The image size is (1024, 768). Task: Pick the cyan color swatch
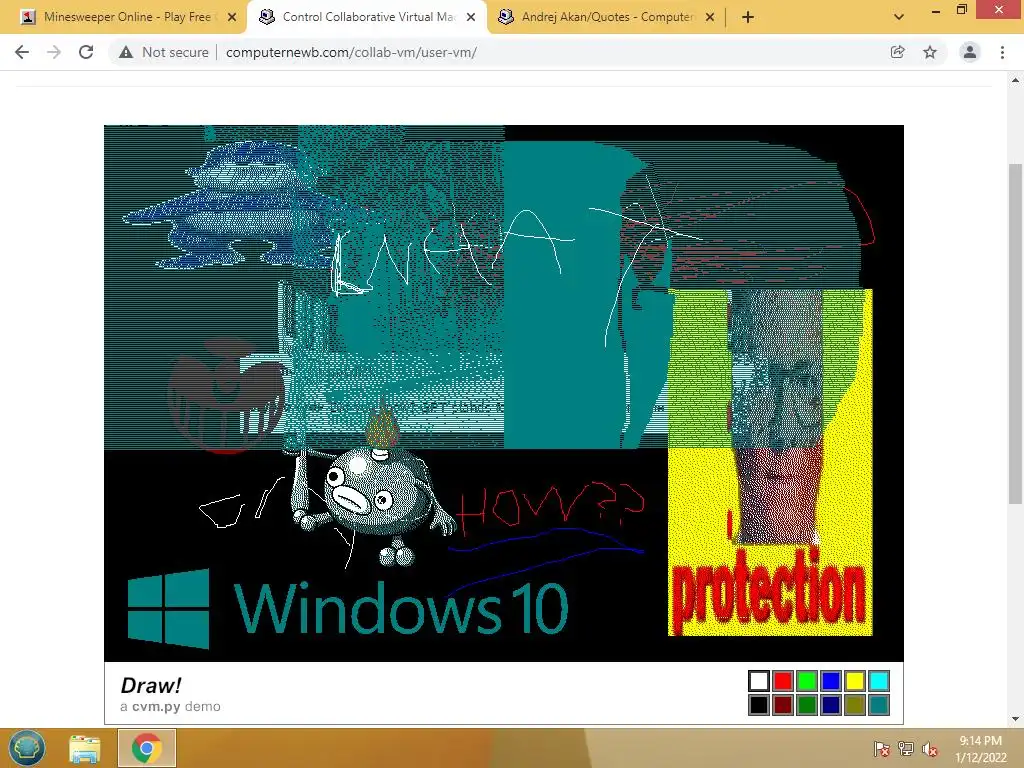pos(879,681)
